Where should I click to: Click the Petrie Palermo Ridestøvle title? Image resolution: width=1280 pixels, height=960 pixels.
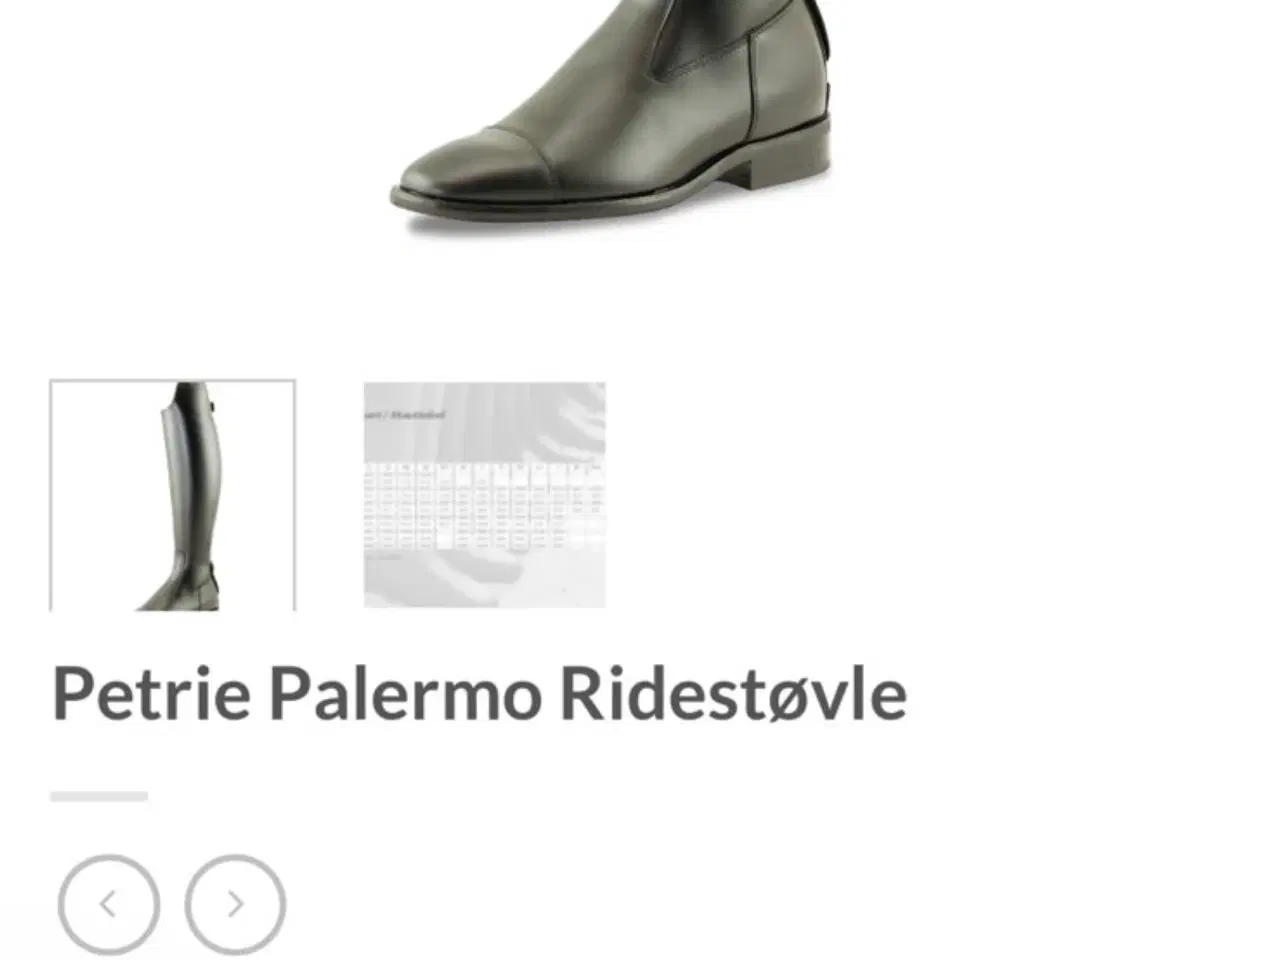point(479,693)
